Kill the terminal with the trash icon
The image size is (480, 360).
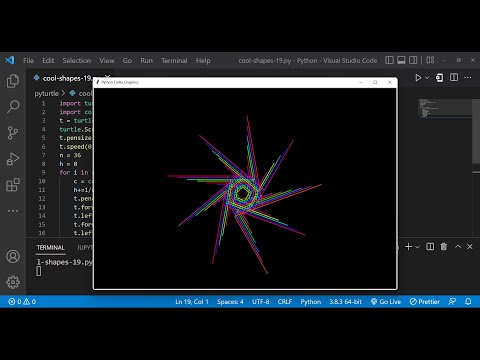point(444,247)
